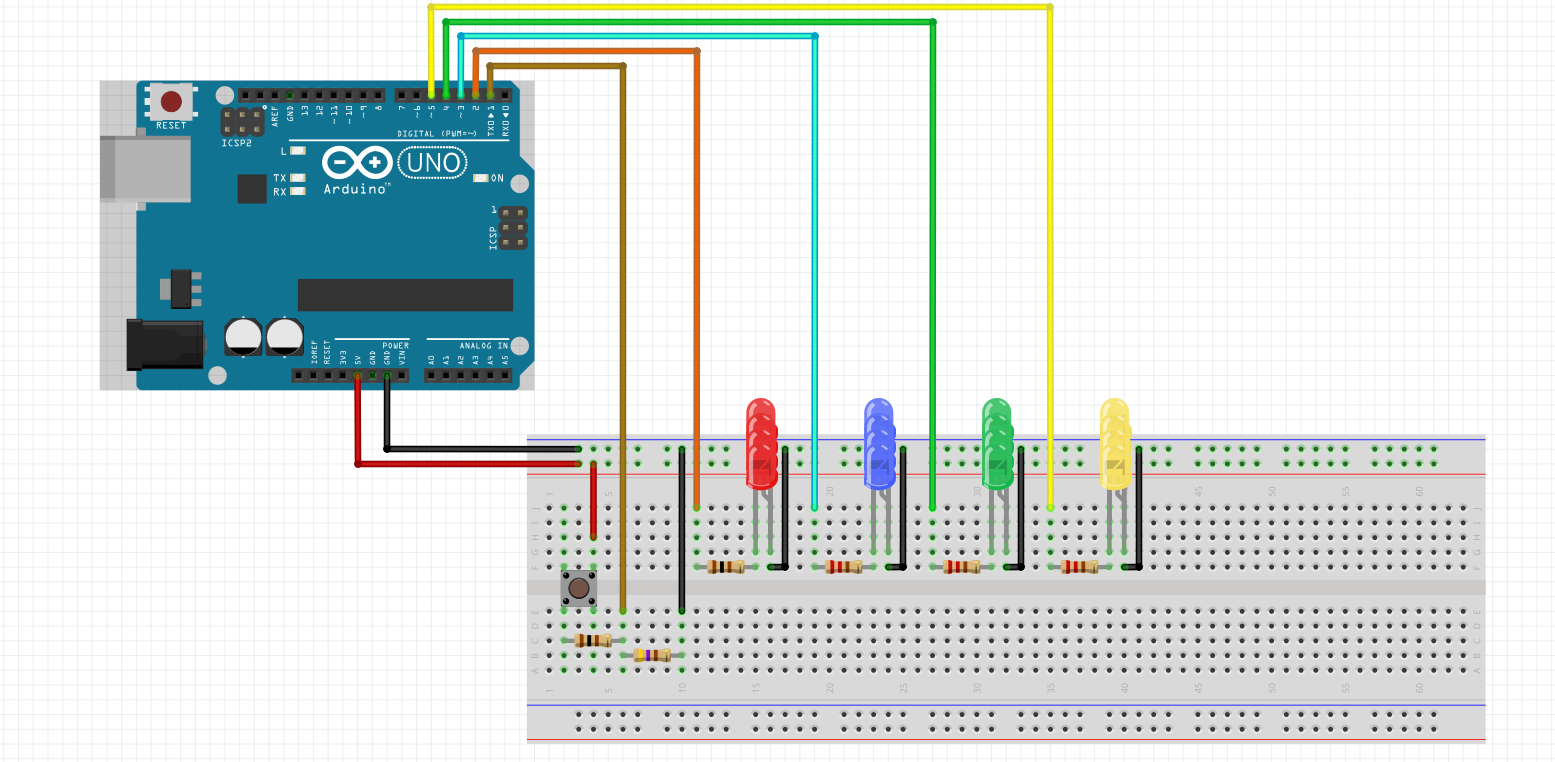Click the red RESET button on Arduino
1555x762 pixels.
click(171, 101)
